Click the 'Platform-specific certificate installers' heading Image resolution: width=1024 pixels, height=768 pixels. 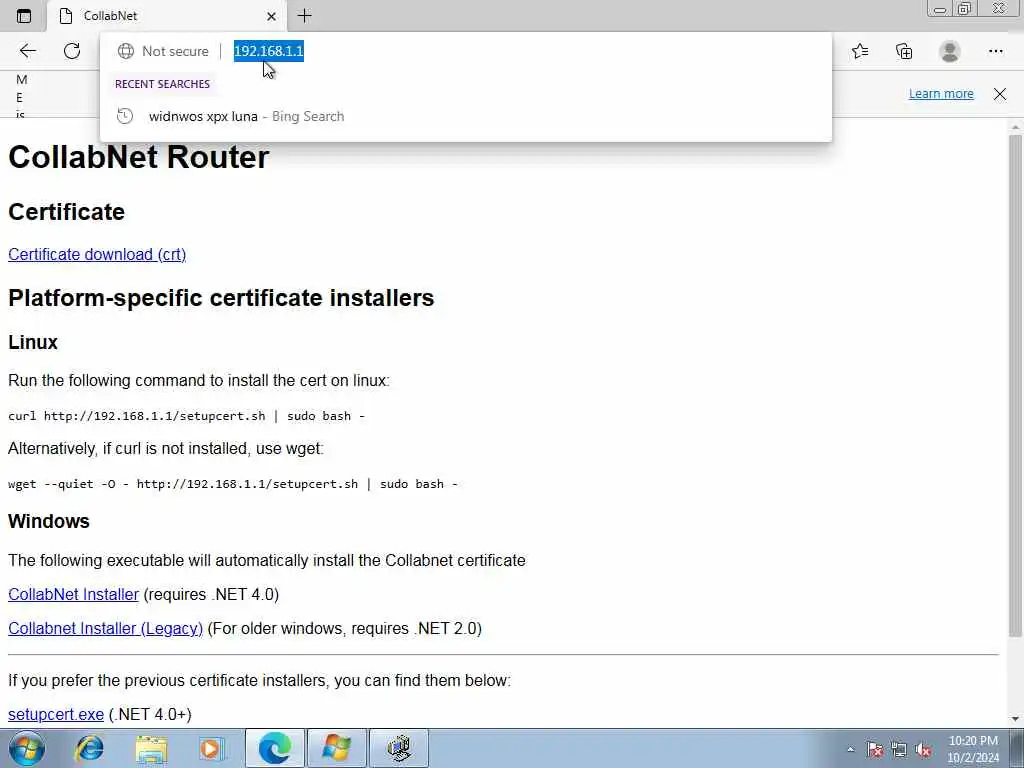pyautogui.click(x=221, y=298)
